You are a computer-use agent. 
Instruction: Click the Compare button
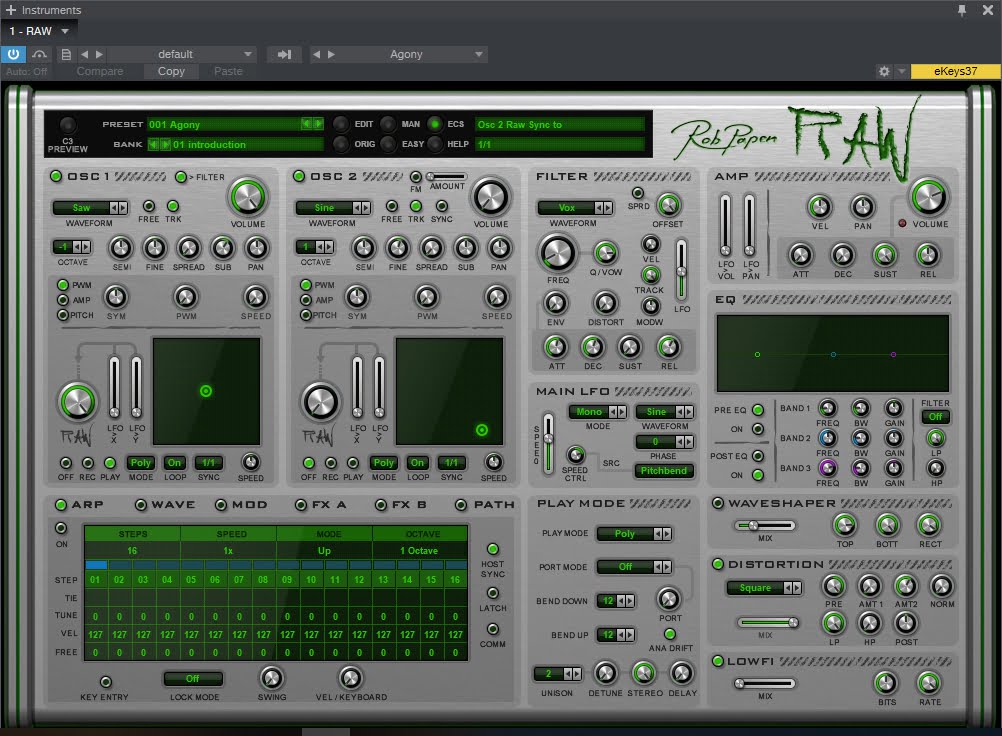tap(100, 71)
